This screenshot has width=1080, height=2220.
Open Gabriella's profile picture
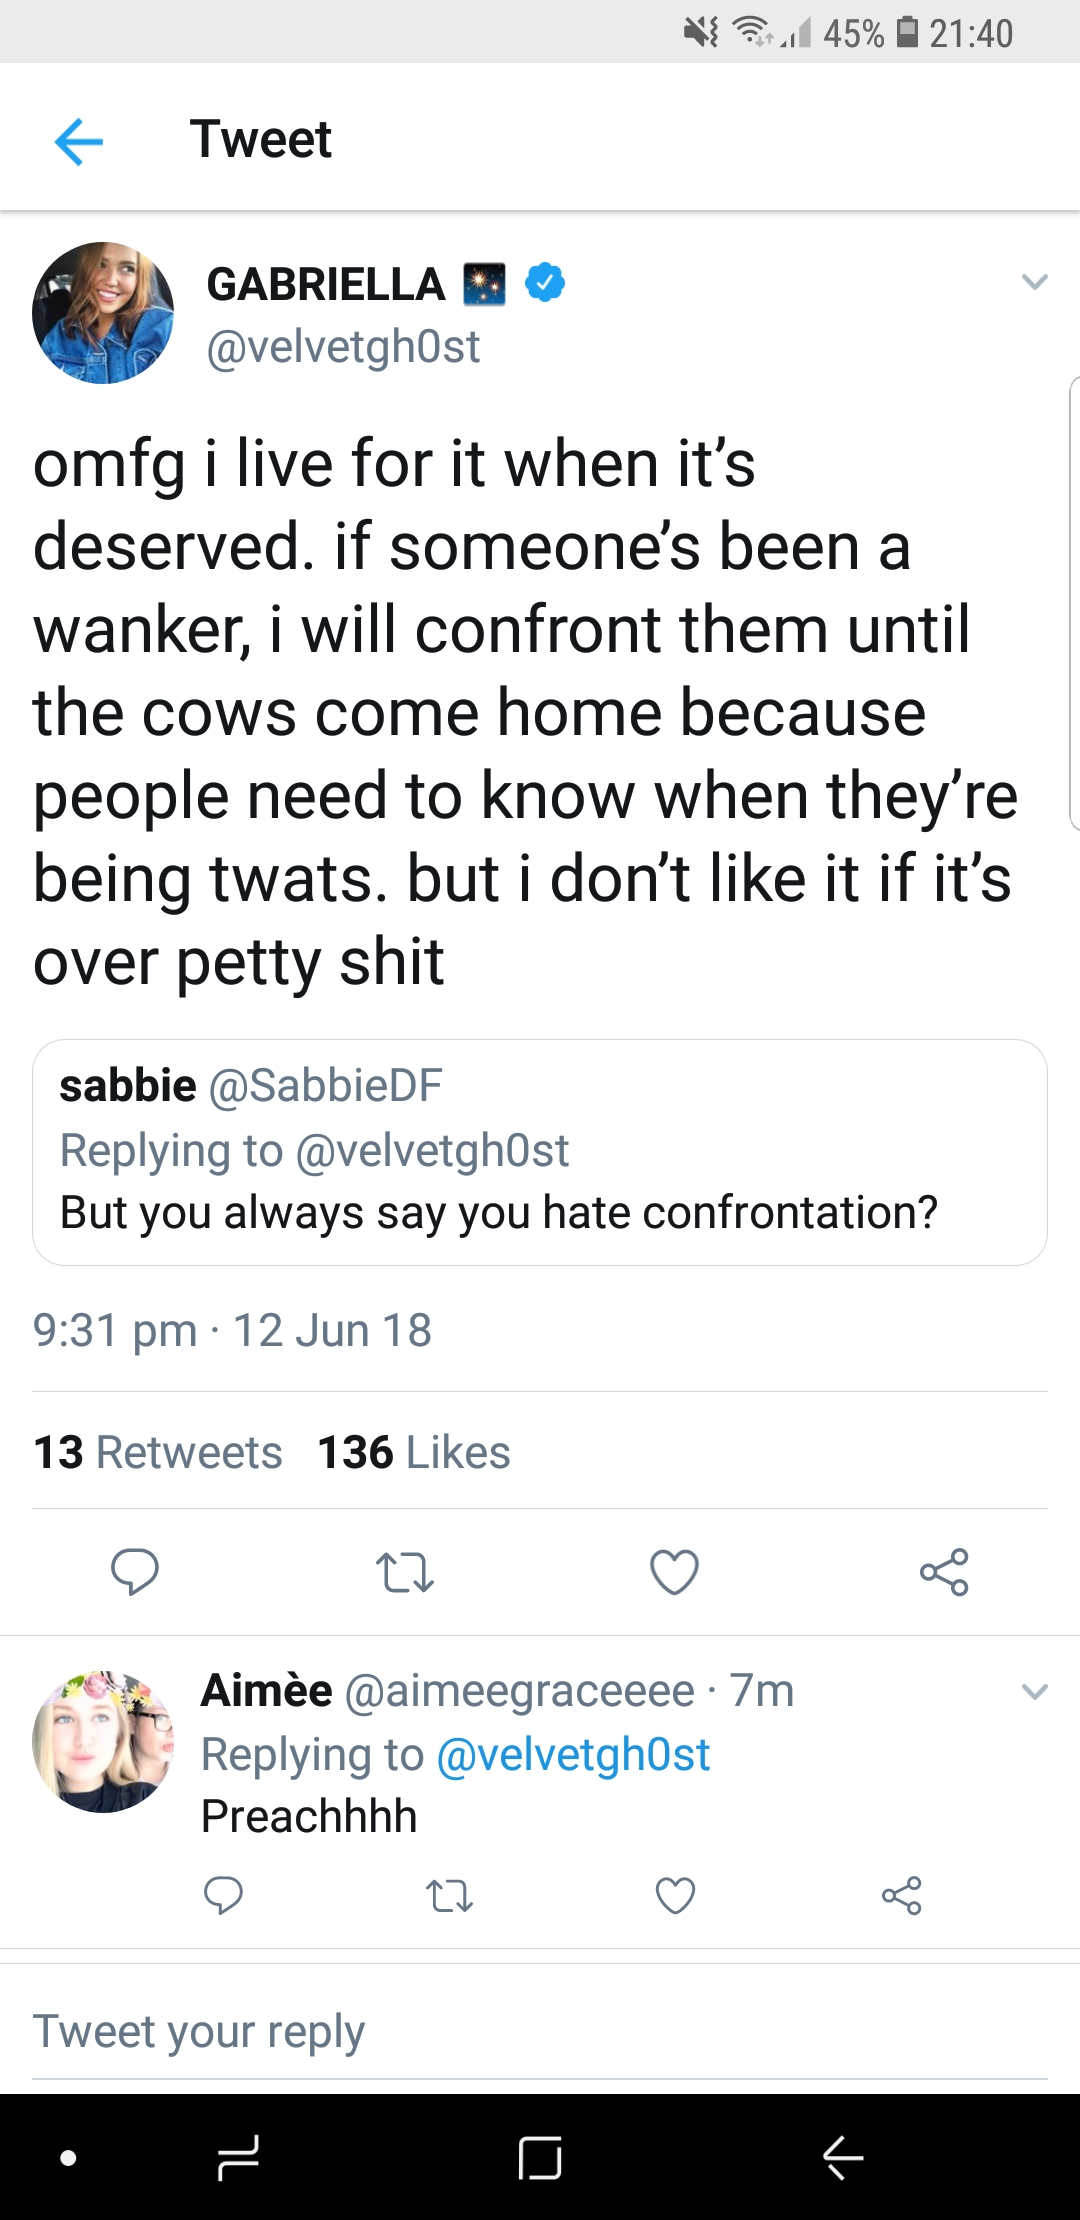point(103,312)
